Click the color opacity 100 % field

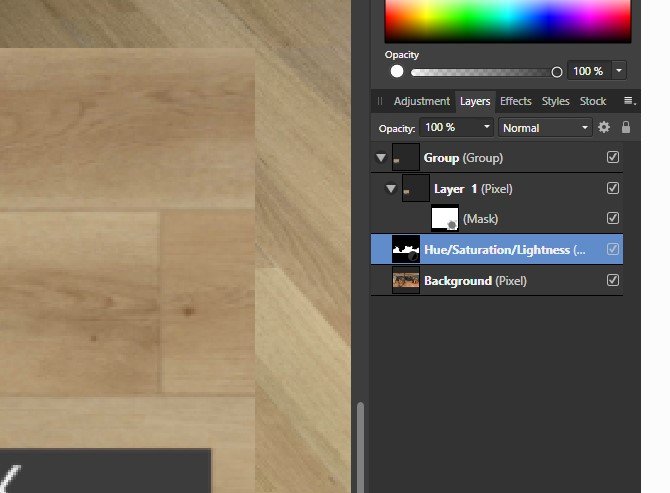590,71
